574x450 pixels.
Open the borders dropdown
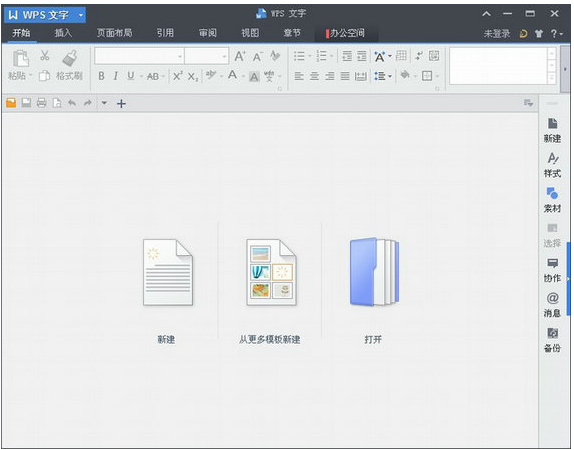coord(437,76)
